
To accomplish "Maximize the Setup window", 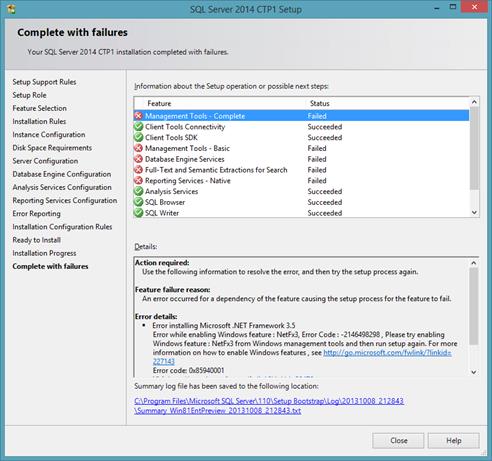I will click(453, 7).
